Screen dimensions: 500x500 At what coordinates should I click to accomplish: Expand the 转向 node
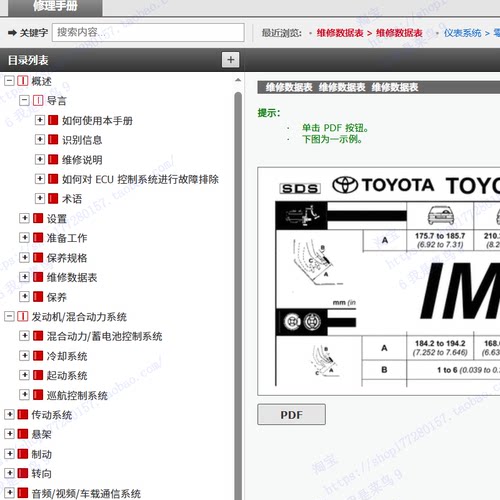[9, 473]
